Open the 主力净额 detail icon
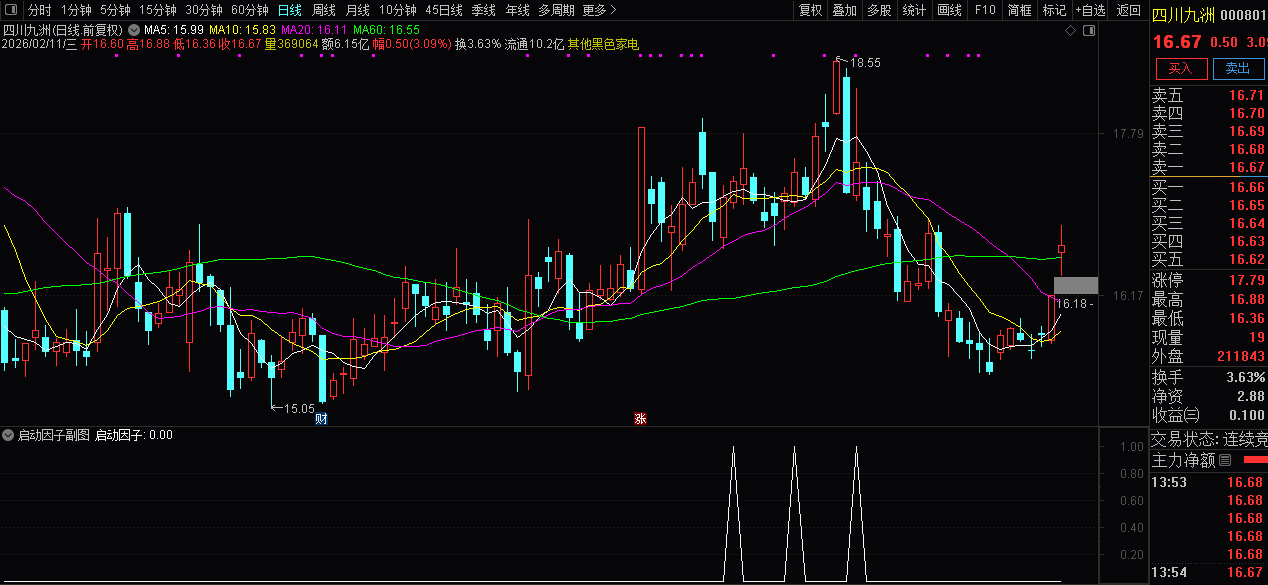1268x585 pixels. click(x=1224, y=461)
